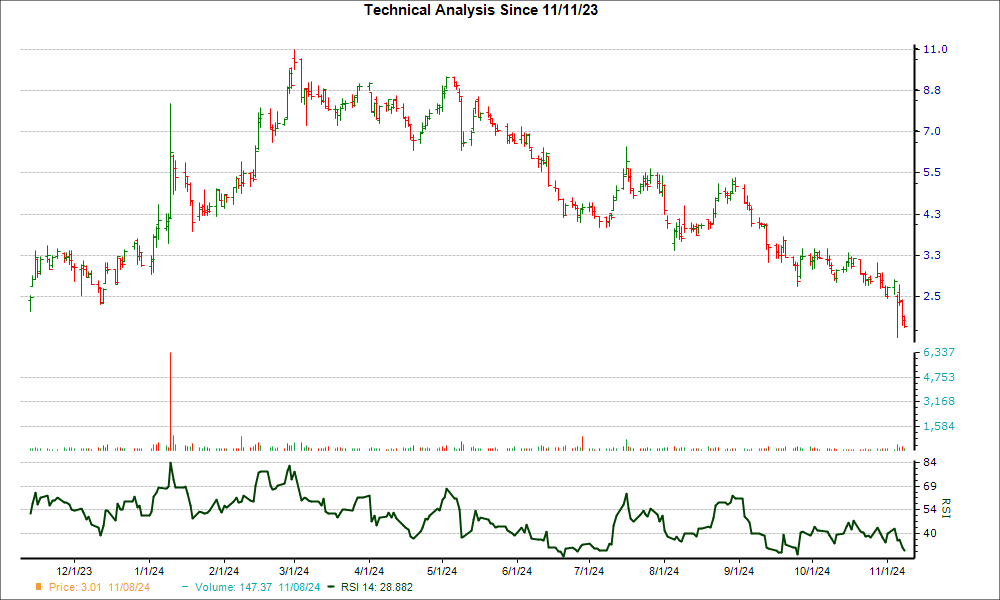This screenshot has height=600, width=1000.
Task: Click the 4.3 price axis label
Action: click(932, 214)
